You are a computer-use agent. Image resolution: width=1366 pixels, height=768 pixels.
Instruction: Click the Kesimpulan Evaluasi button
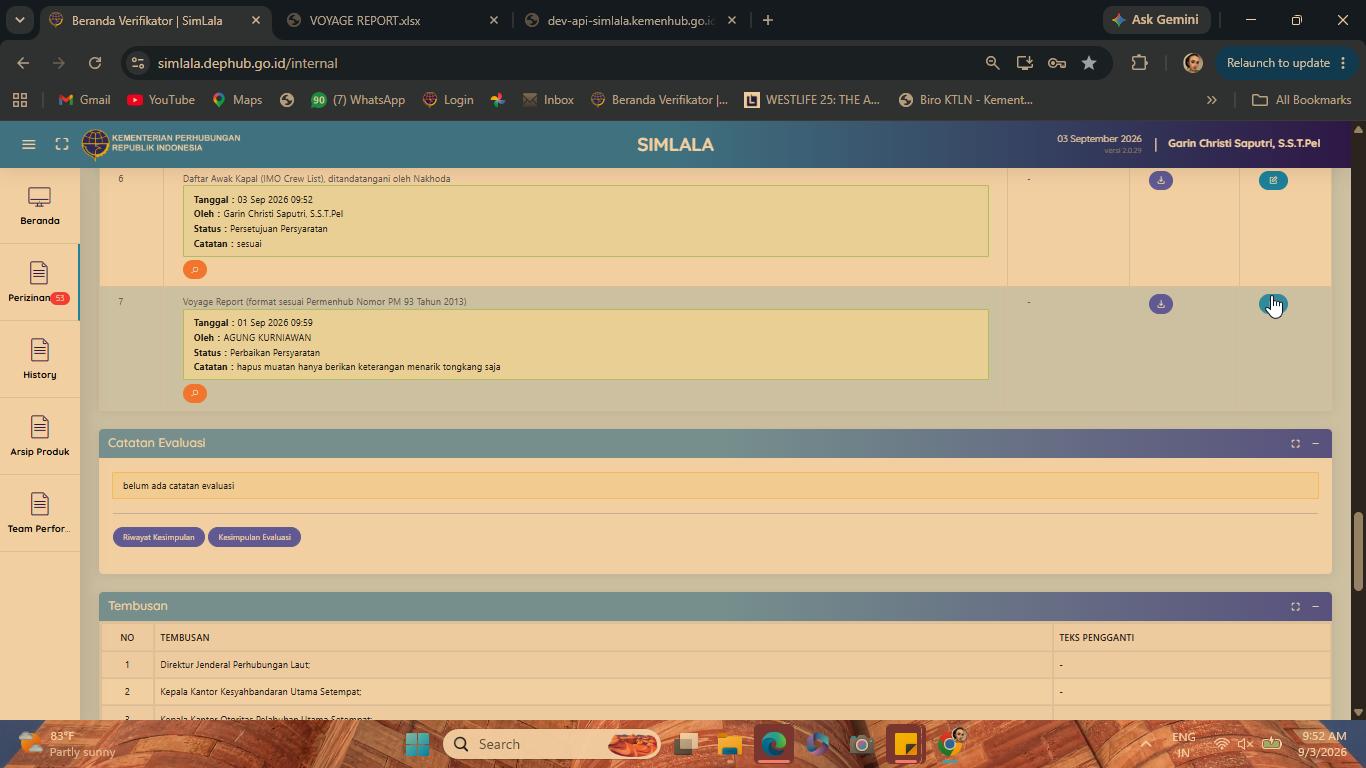tap(254, 537)
